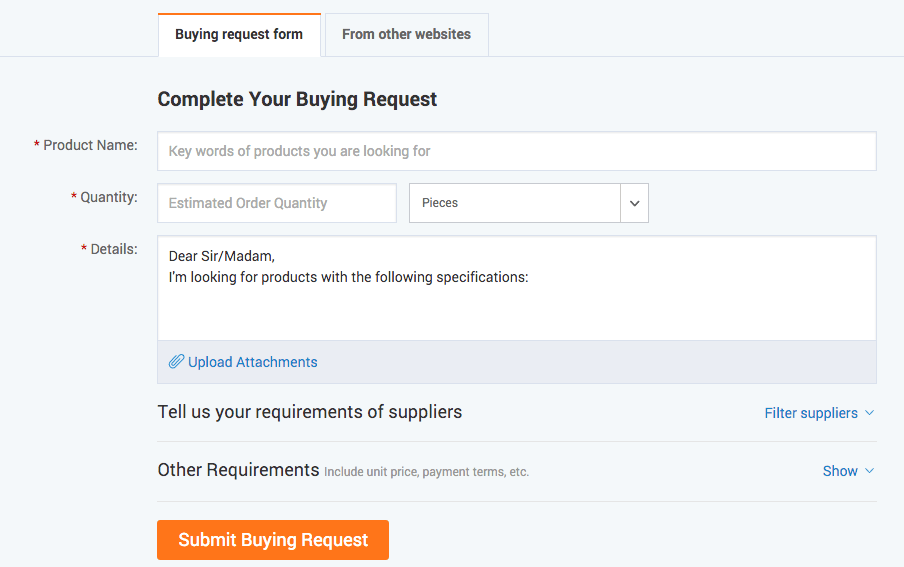Open the Upload Attachments link

[x=253, y=362]
